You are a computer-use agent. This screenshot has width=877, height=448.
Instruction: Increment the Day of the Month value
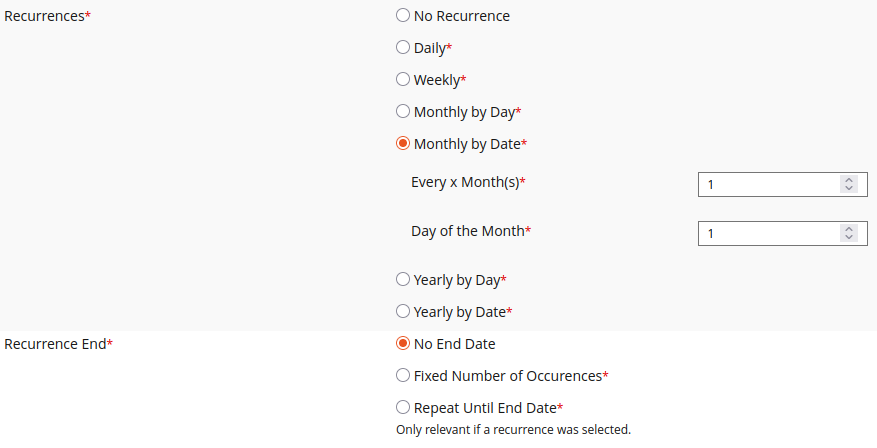[849, 229]
